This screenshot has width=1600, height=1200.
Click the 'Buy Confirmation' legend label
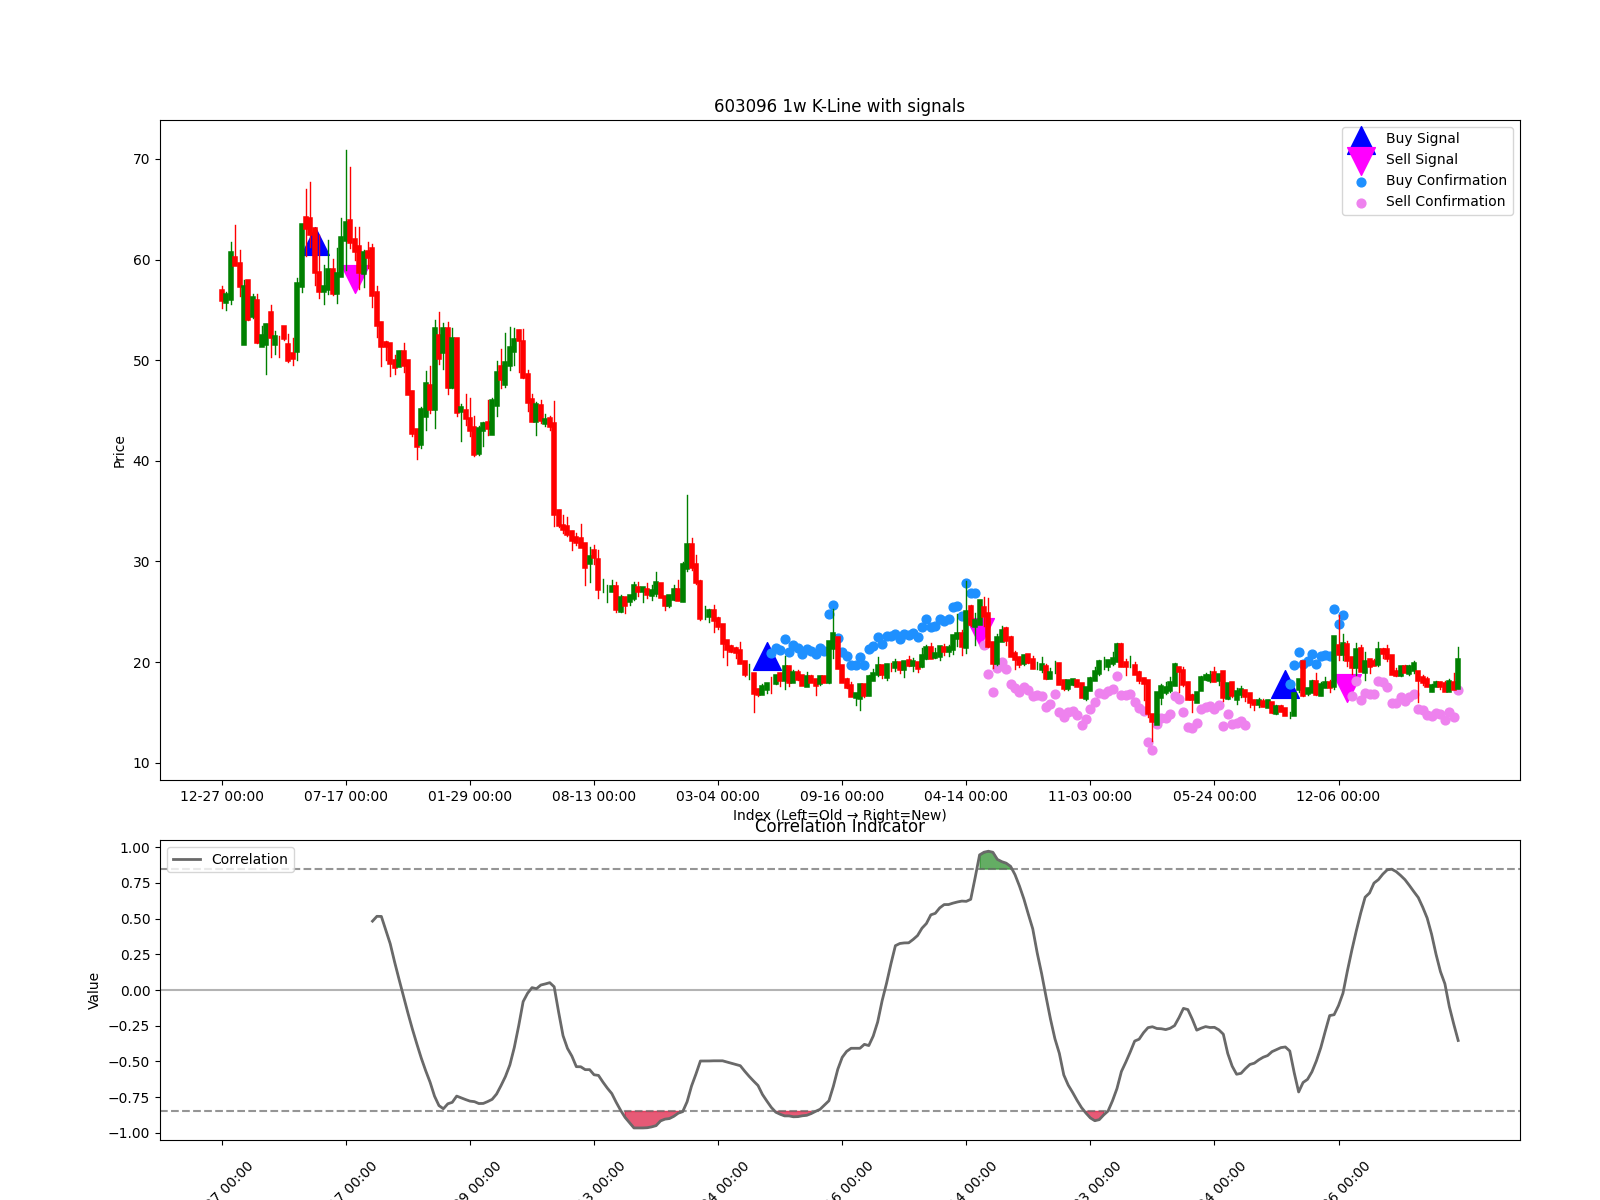click(x=1446, y=181)
